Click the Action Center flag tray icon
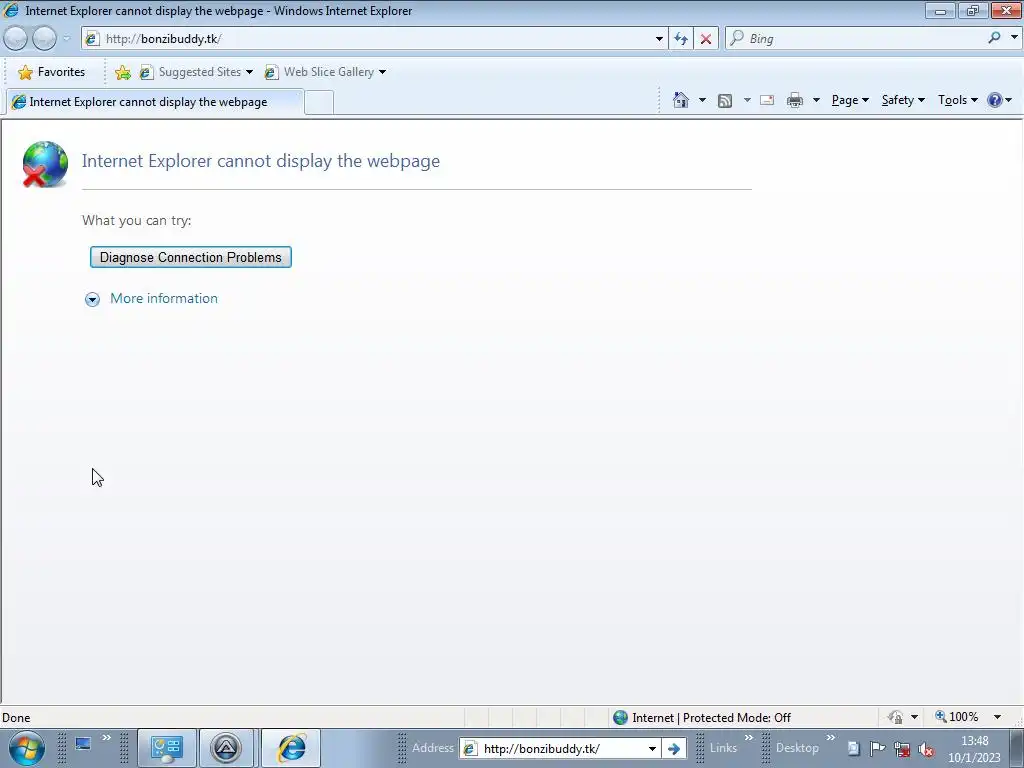1024x768 pixels. pyautogui.click(x=877, y=748)
